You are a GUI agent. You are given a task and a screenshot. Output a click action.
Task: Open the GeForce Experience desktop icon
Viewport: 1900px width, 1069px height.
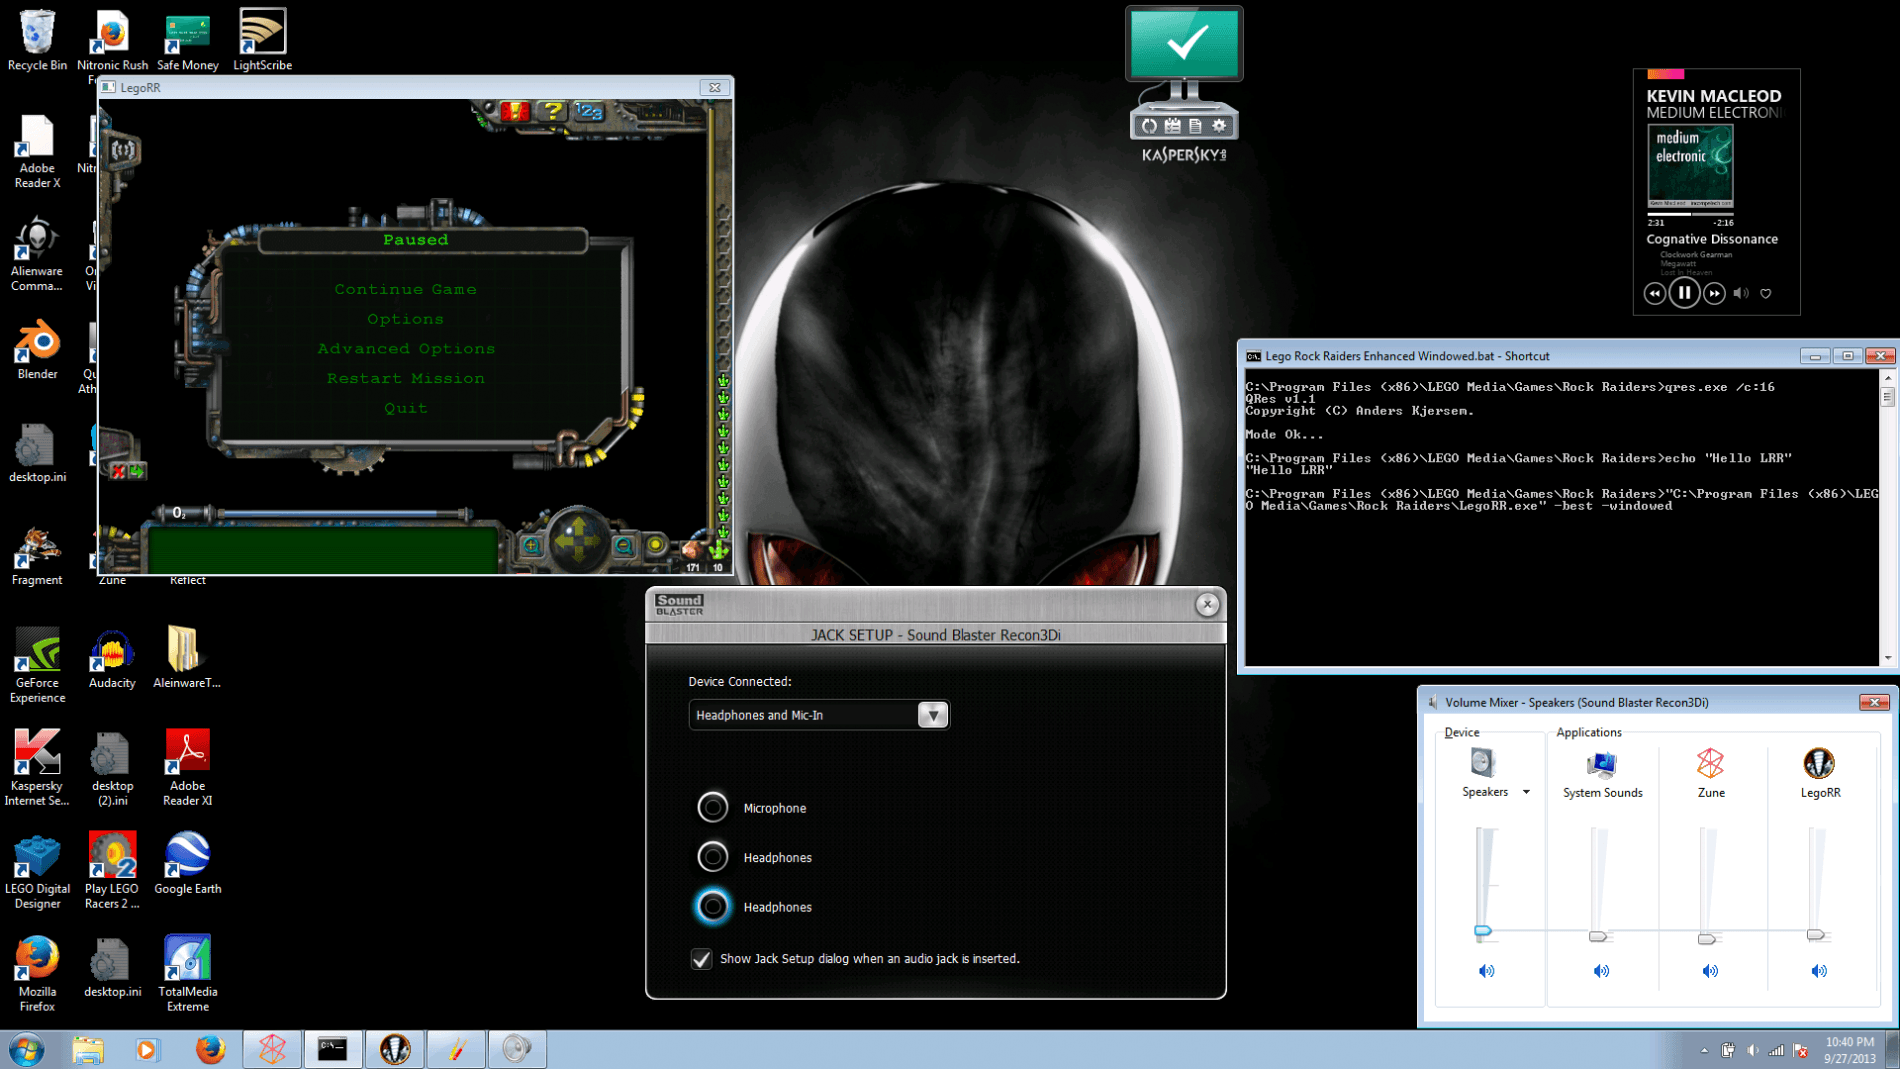[37, 666]
